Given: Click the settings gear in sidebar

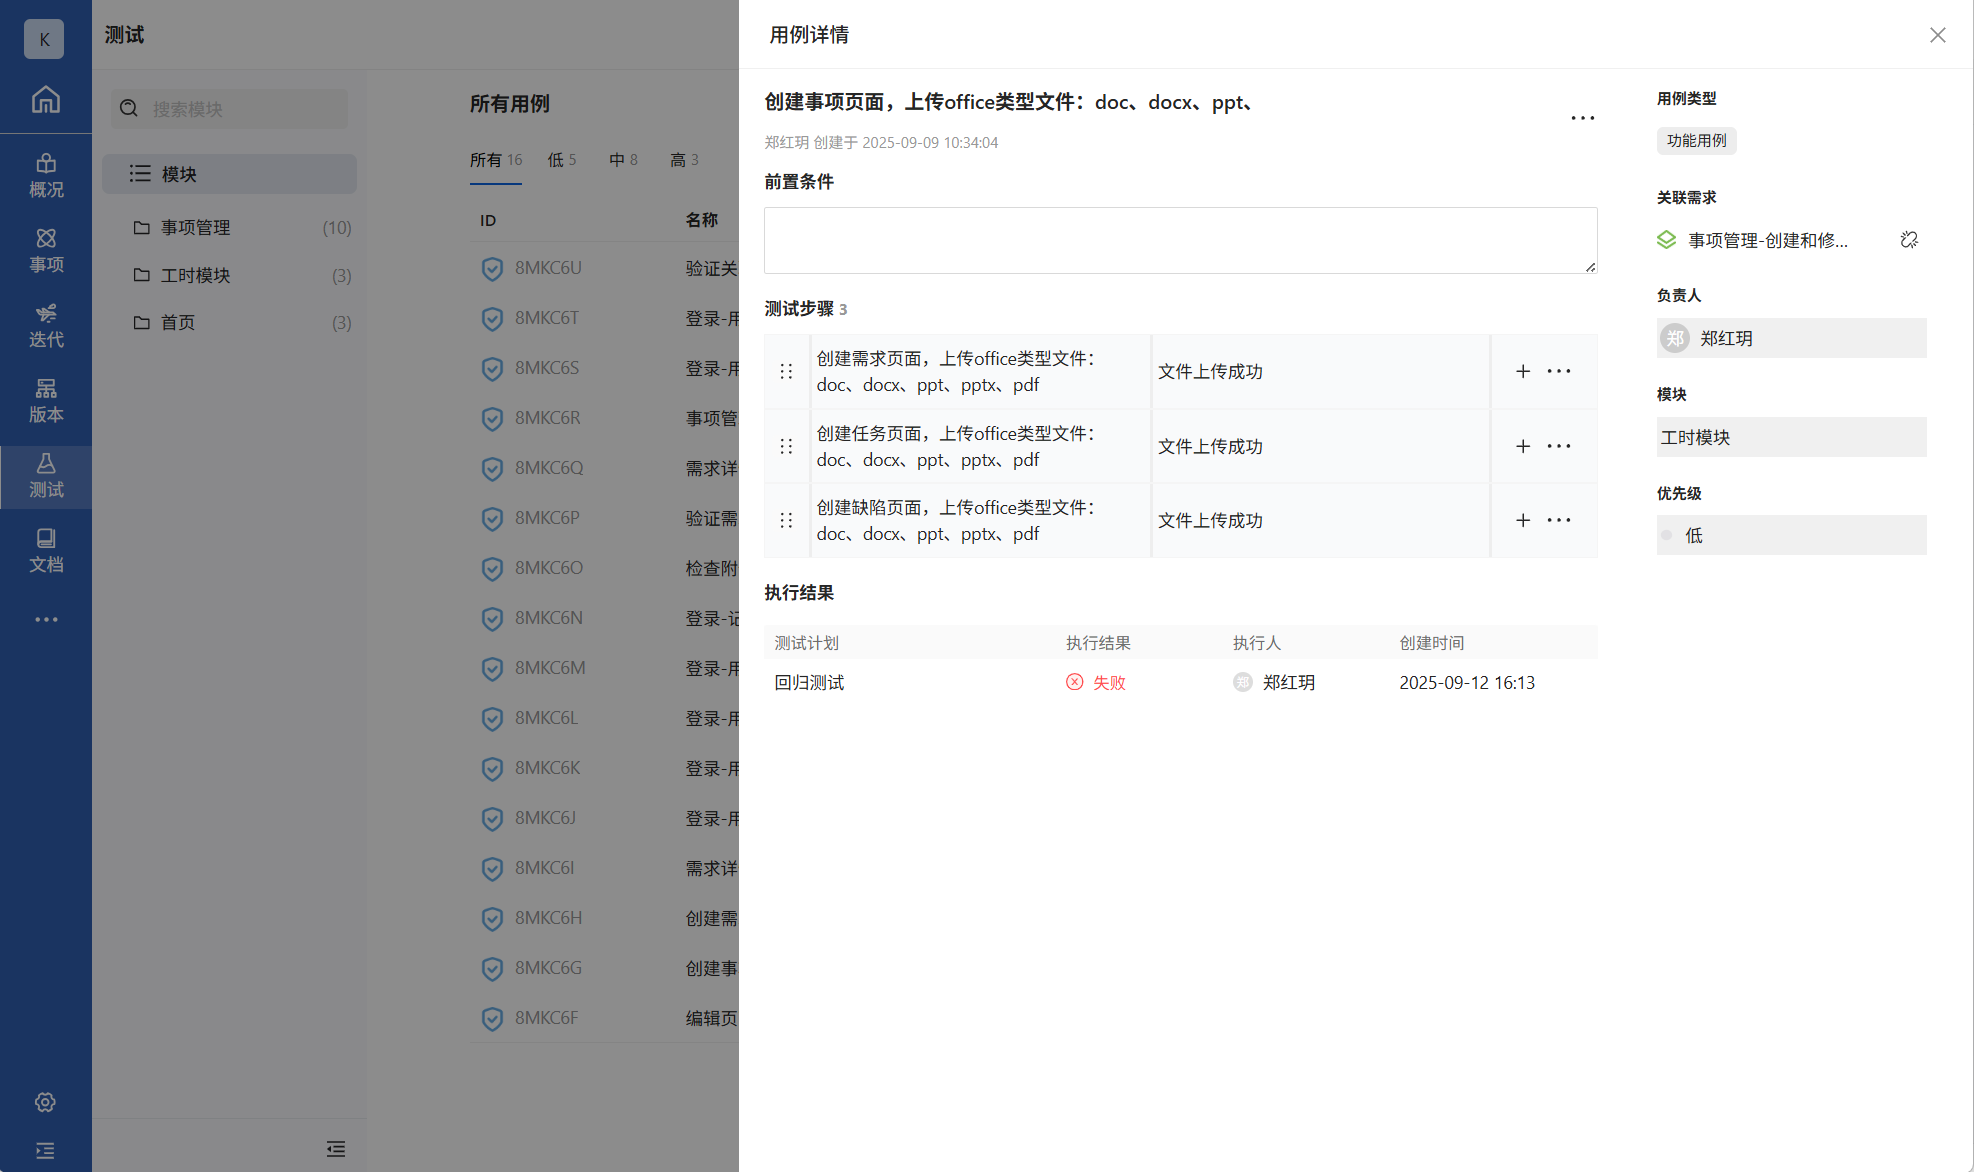Looking at the screenshot, I should pos(45,1102).
